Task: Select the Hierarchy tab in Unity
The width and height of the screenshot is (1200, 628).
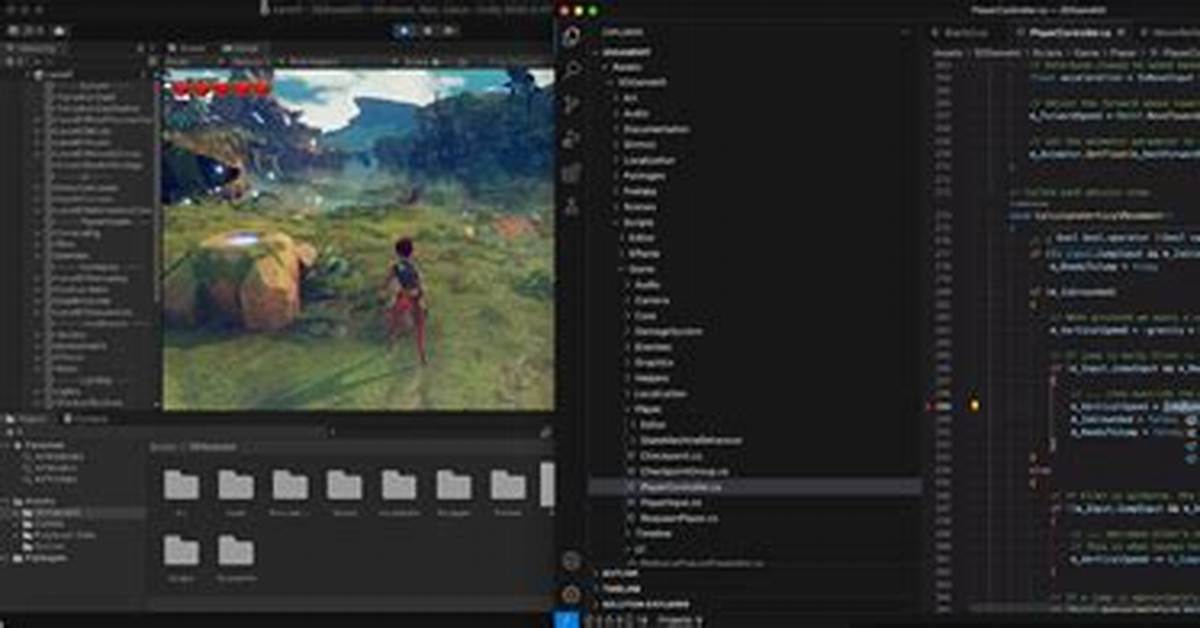Action: [34, 48]
